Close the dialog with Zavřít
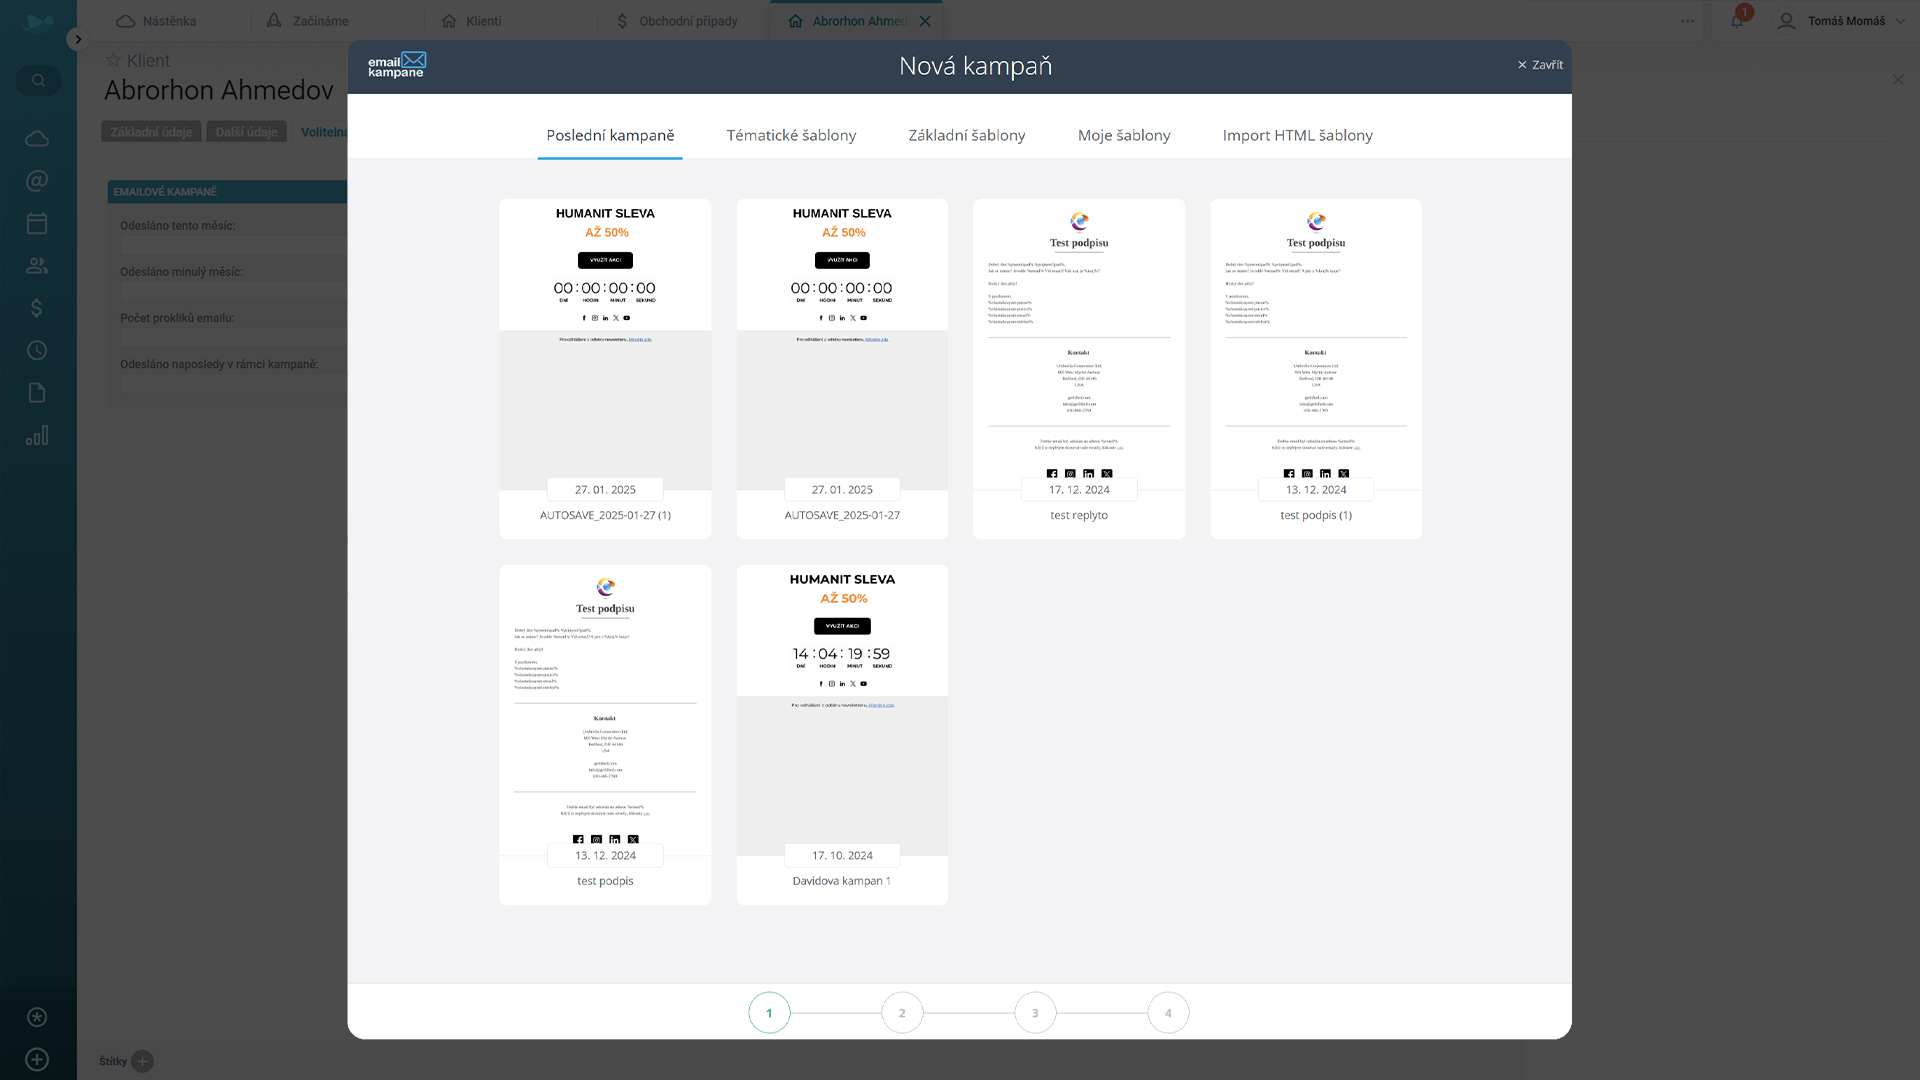1920x1080 pixels. tap(1540, 65)
